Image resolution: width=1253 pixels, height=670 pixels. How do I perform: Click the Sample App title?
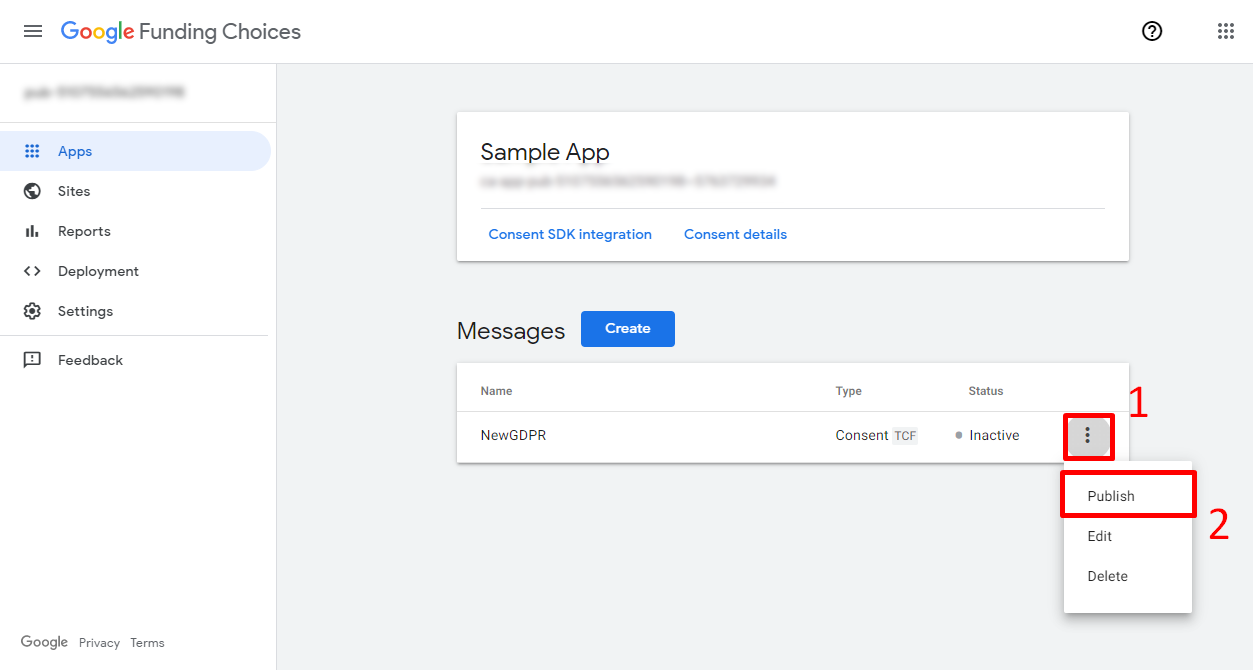point(545,152)
